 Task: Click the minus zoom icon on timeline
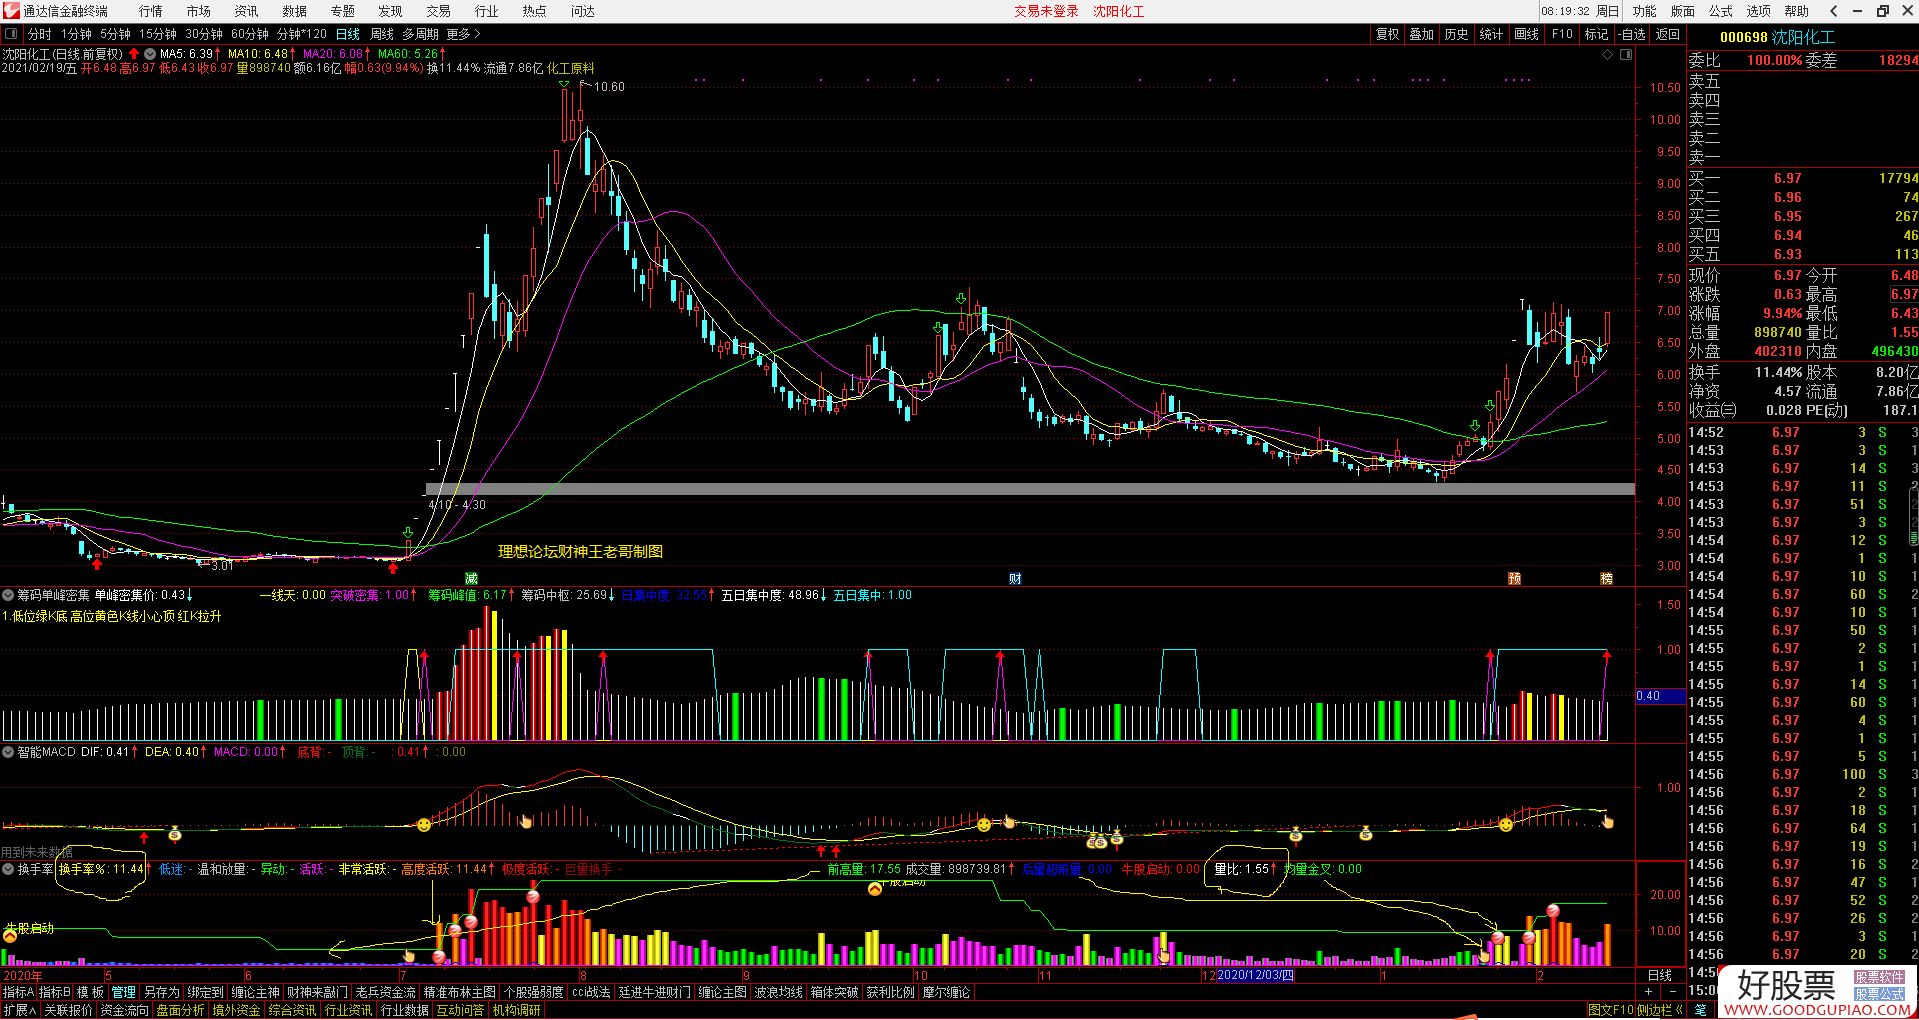tap(1673, 992)
